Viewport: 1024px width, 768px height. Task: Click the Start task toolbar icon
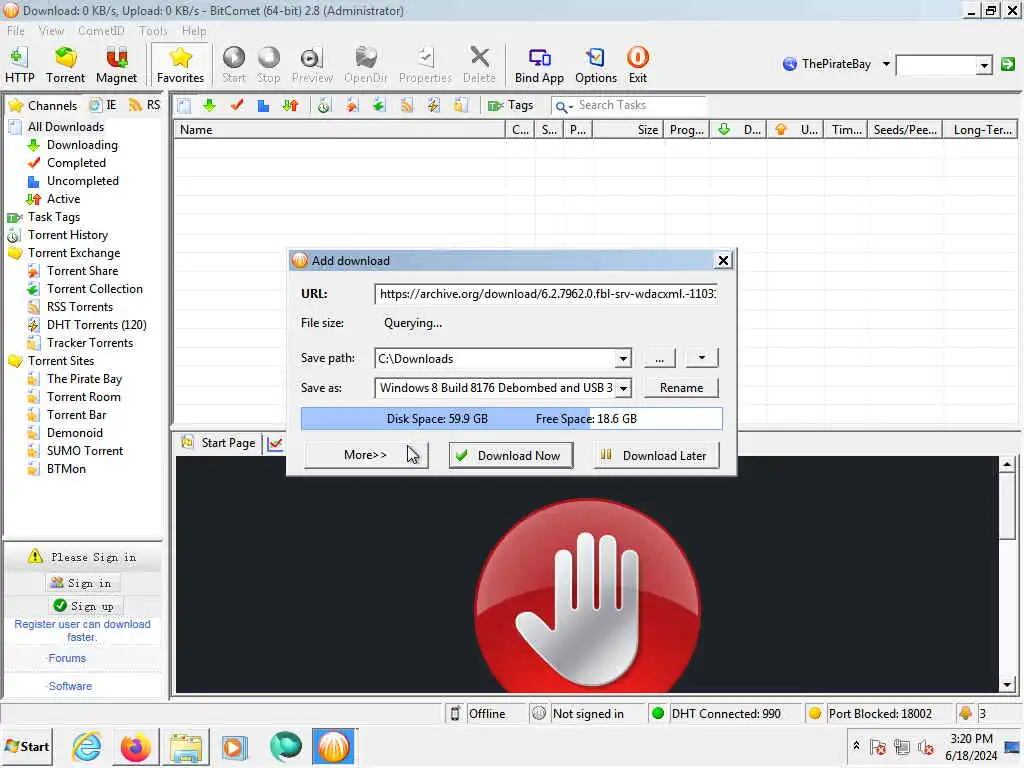pos(233,65)
